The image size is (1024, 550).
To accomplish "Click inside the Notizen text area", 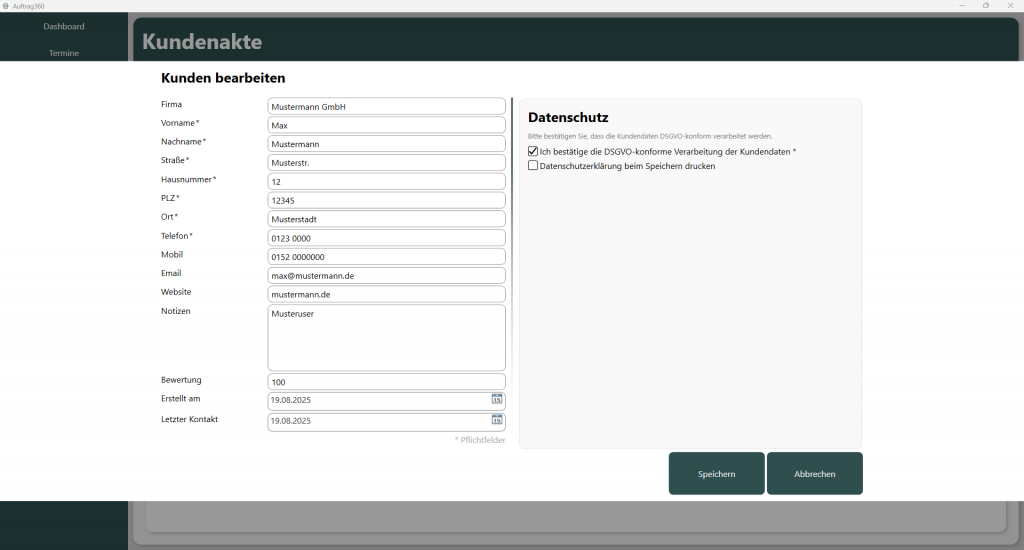I will coord(386,338).
